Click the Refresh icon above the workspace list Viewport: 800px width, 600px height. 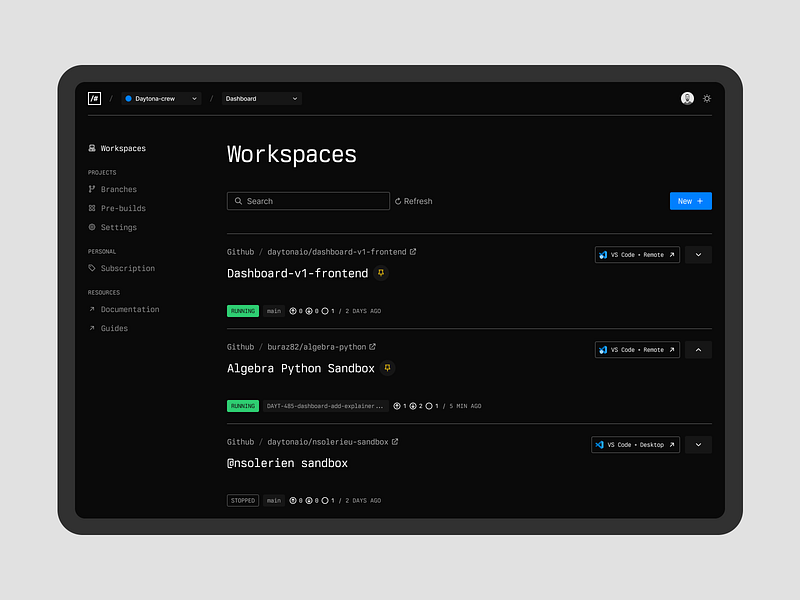(x=398, y=201)
